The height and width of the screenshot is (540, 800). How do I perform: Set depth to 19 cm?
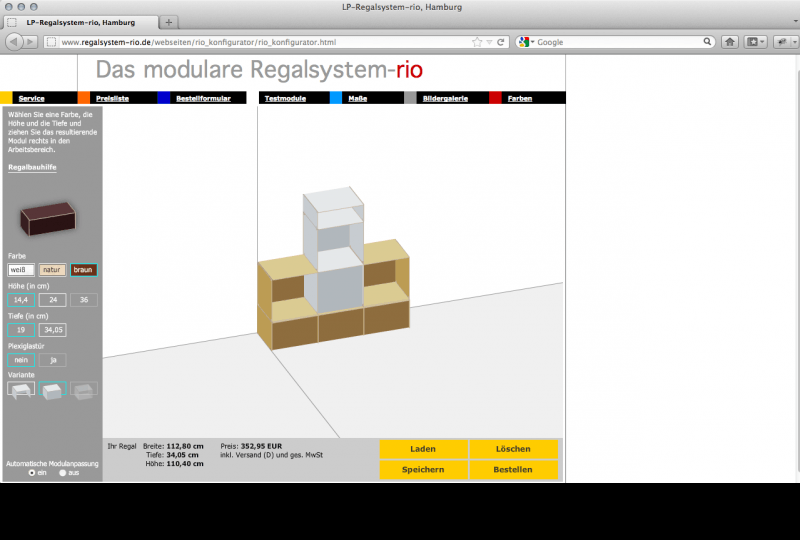(x=21, y=330)
